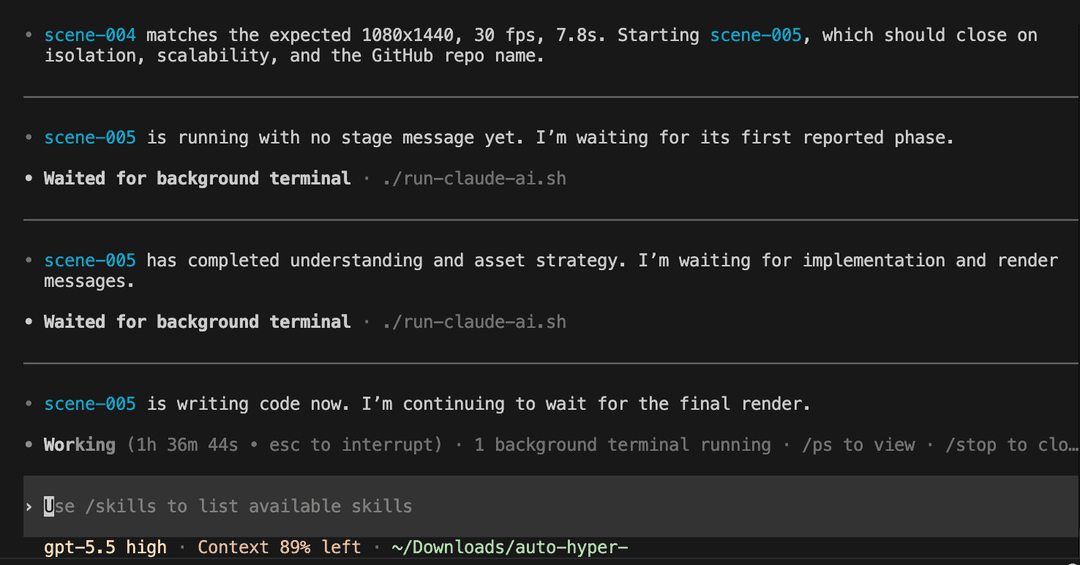Image resolution: width=1080 pixels, height=565 pixels.
Task: Click first './run-claude-ai.sh' terminal command
Action: click(x=475, y=178)
